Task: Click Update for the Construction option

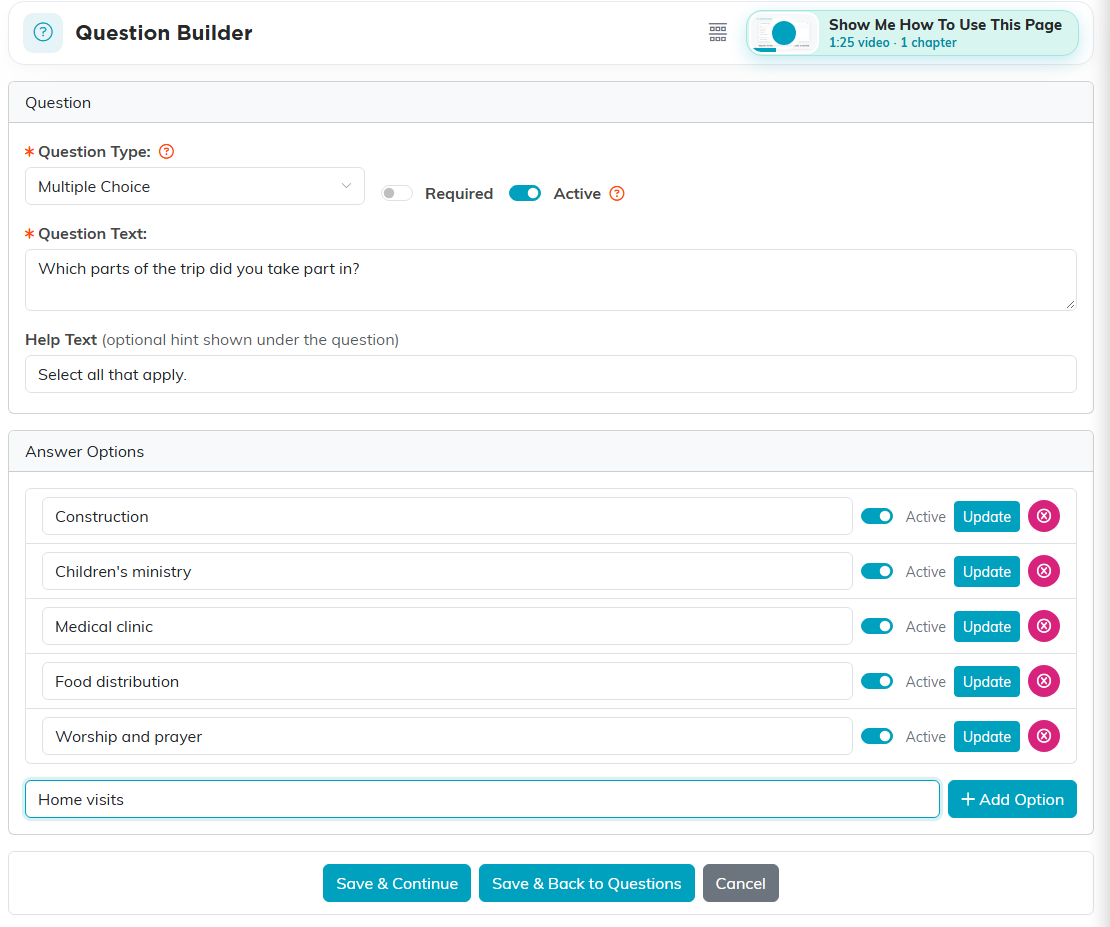Action: pos(986,516)
